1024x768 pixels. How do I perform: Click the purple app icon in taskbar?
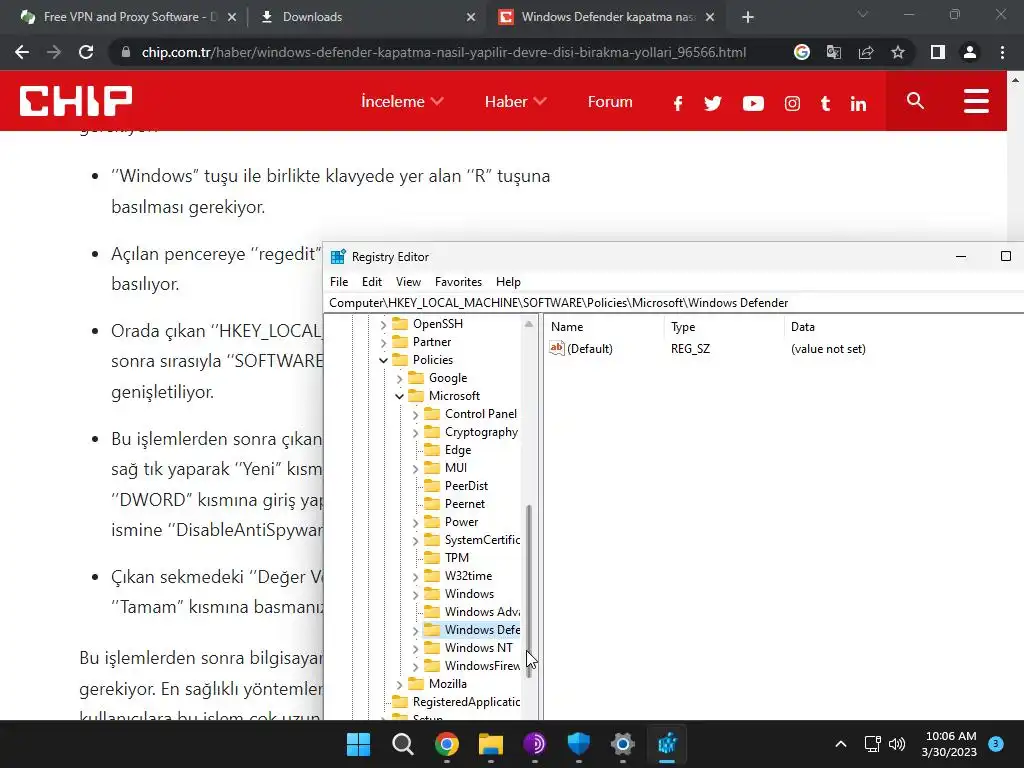pyautogui.click(x=535, y=744)
